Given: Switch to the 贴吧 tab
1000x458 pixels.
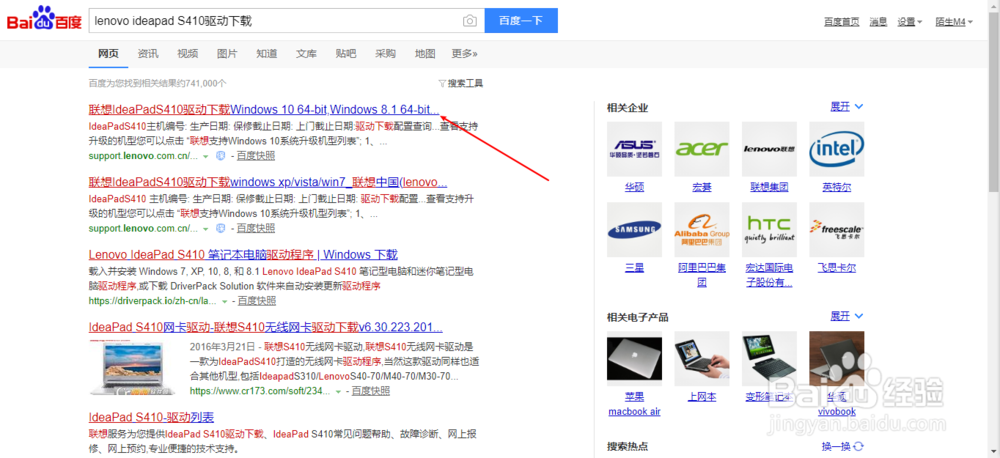Looking at the screenshot, I should [x=346, y=54].
